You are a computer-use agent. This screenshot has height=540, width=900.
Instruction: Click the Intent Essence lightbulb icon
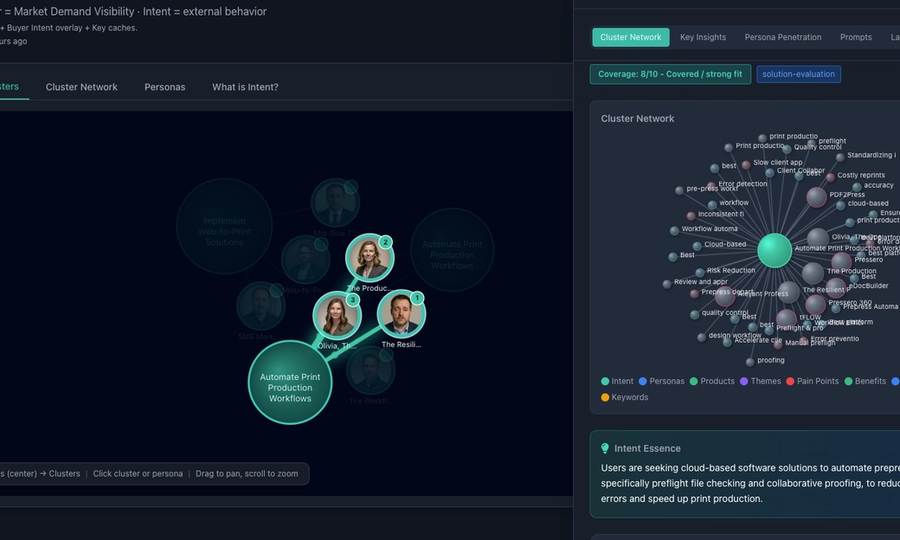pos(605,448)
